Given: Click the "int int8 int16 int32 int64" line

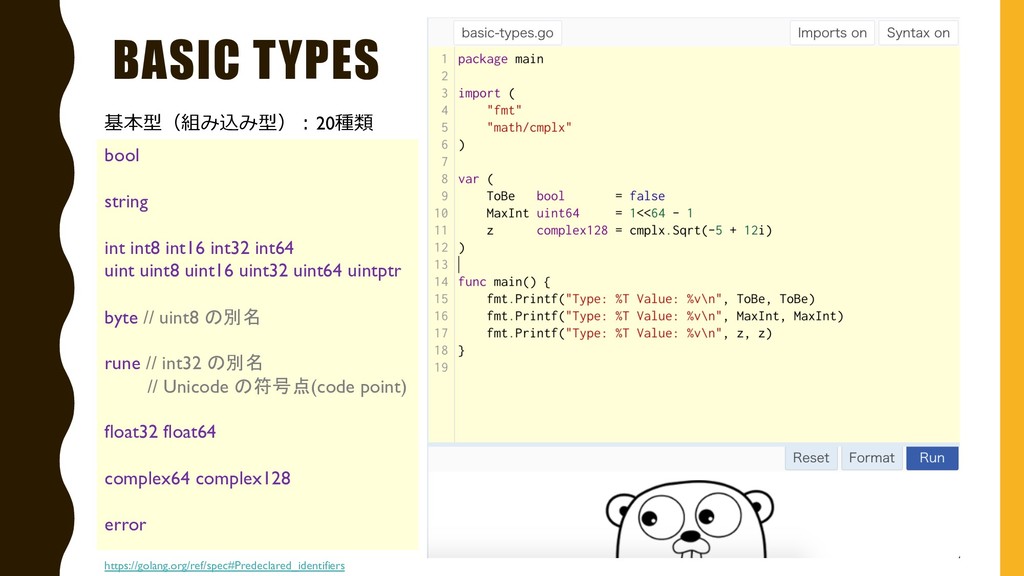Looking at the screenshot, I should coord(199,248).
